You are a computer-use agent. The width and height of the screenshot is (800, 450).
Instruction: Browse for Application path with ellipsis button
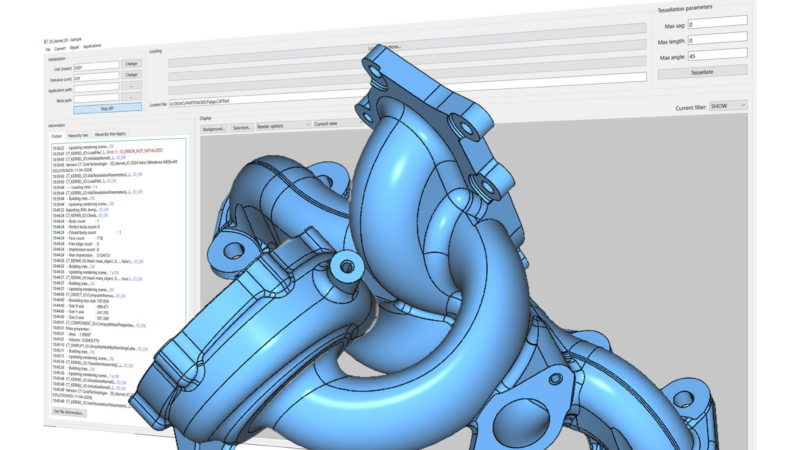click(131, 85)
